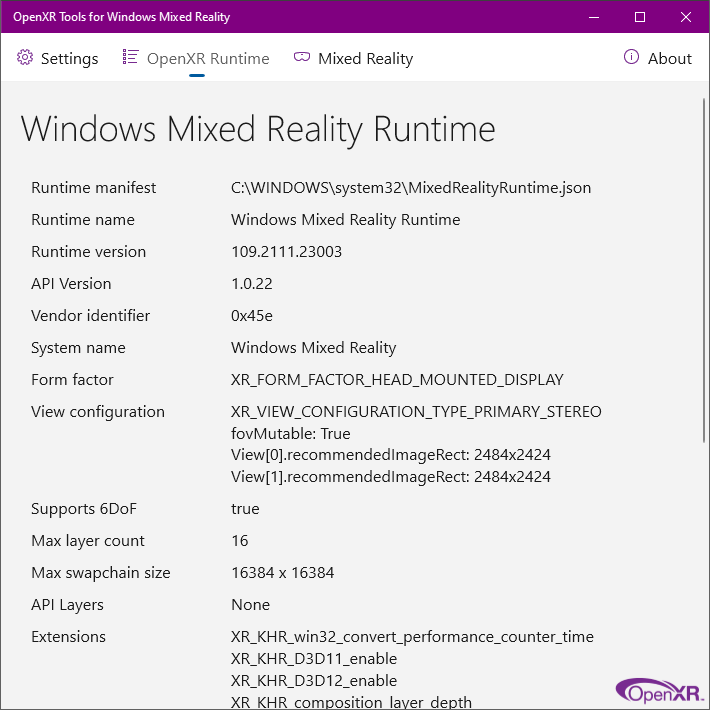Image resolution: width=710 pixels, height=710 pixels.
Task: Click the Settings gear icon
Action: [25, 58]
